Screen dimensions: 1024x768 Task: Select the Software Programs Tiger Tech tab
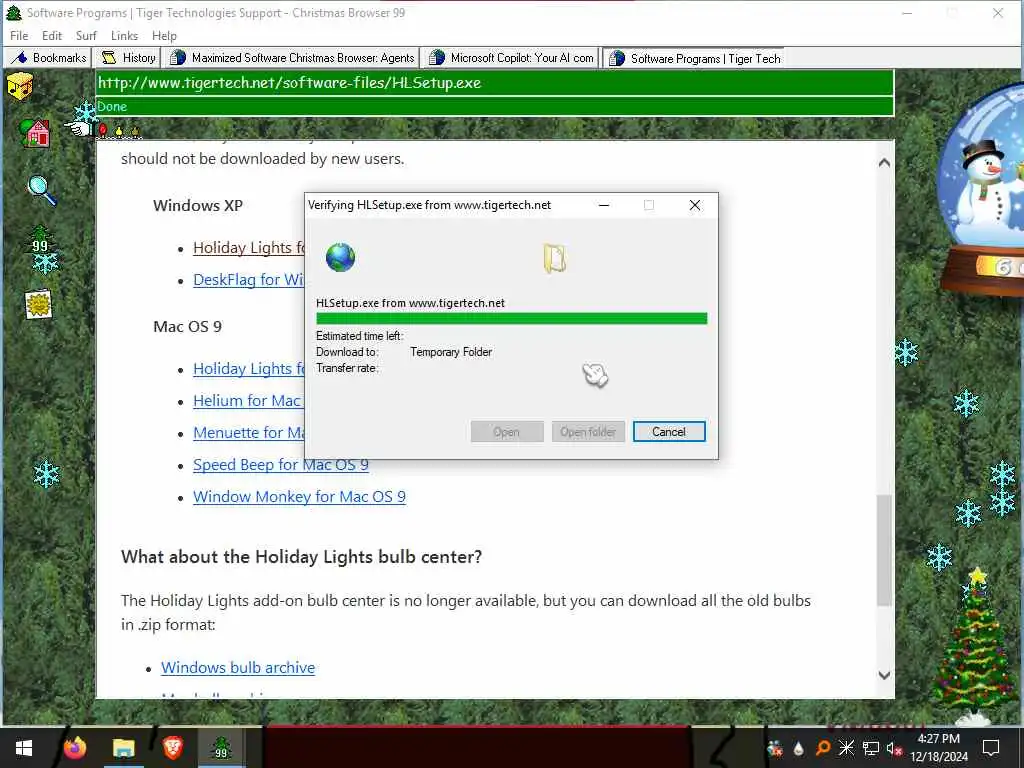694,58
